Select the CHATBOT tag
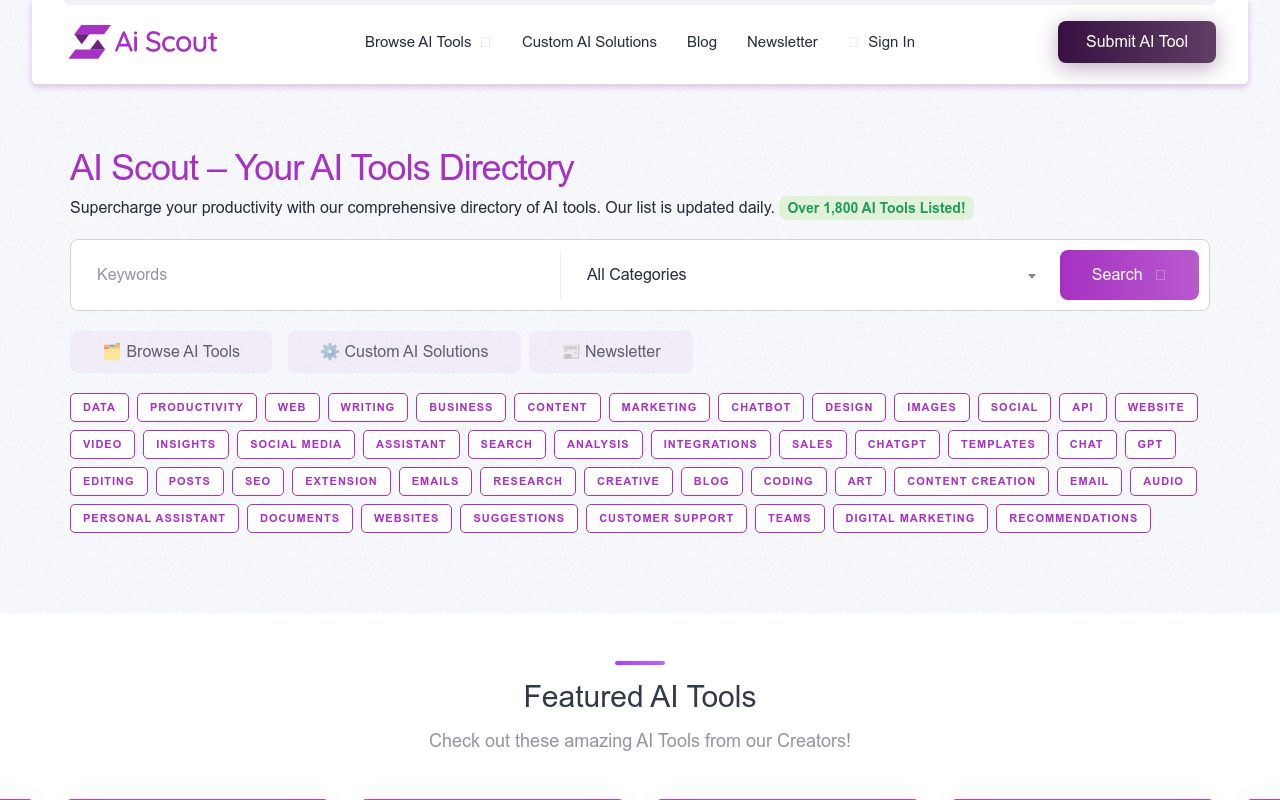The image size is (1280, 800). (x=761, y=407)
